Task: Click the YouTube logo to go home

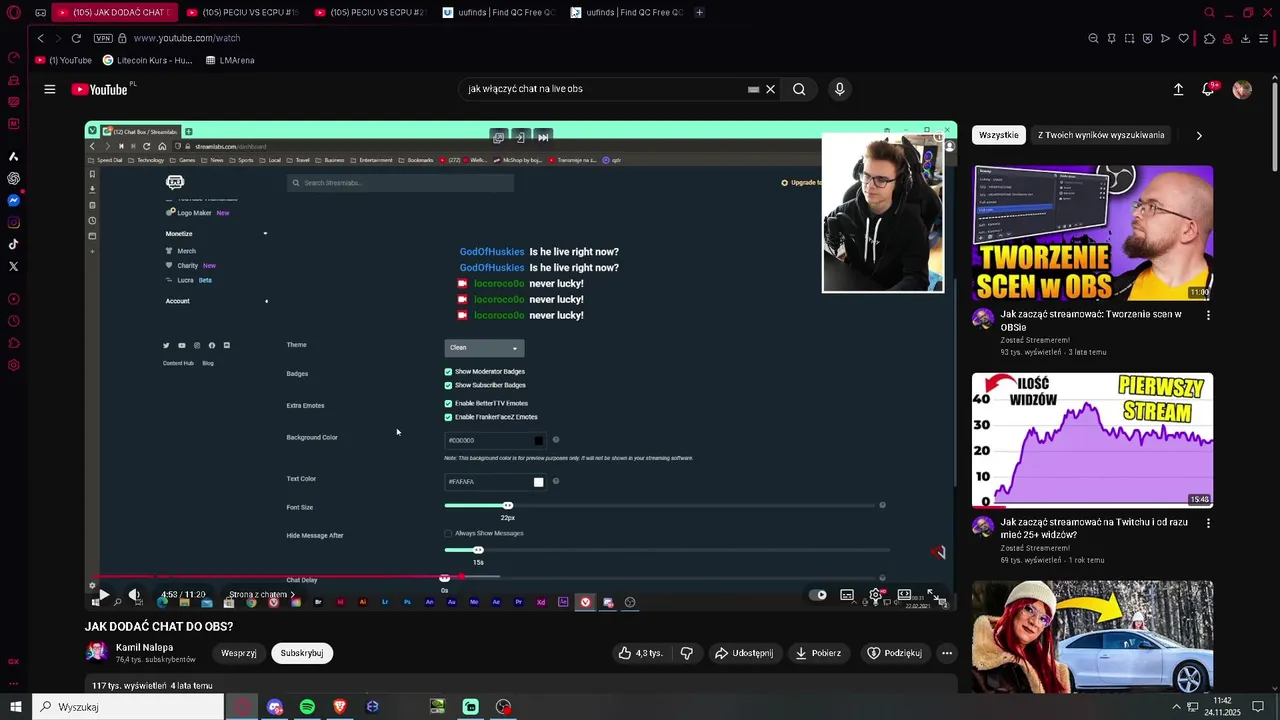Action: pyautogui.click(x=99, y=89)
